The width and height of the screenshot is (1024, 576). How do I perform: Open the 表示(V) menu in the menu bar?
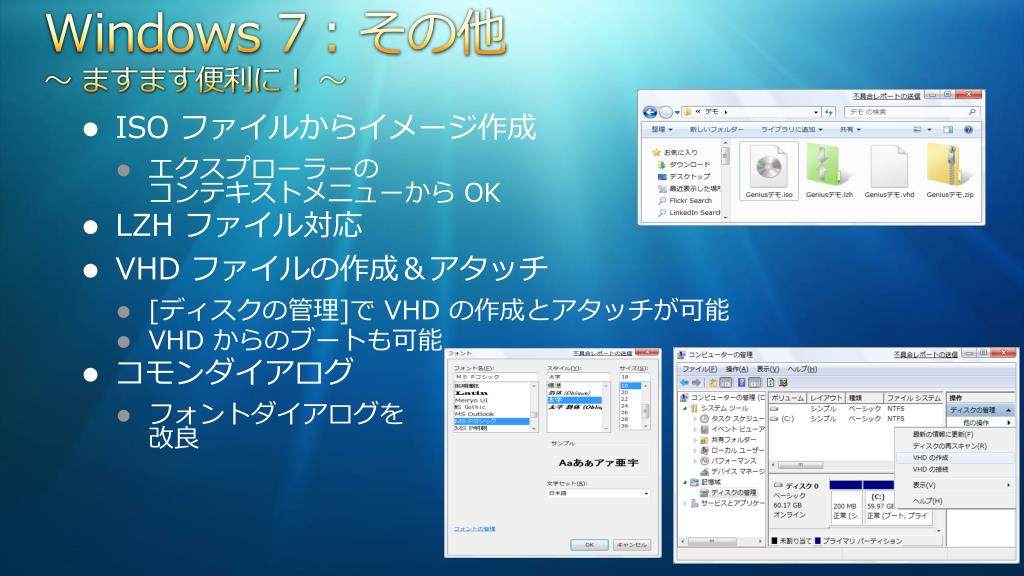coord(767,369)
